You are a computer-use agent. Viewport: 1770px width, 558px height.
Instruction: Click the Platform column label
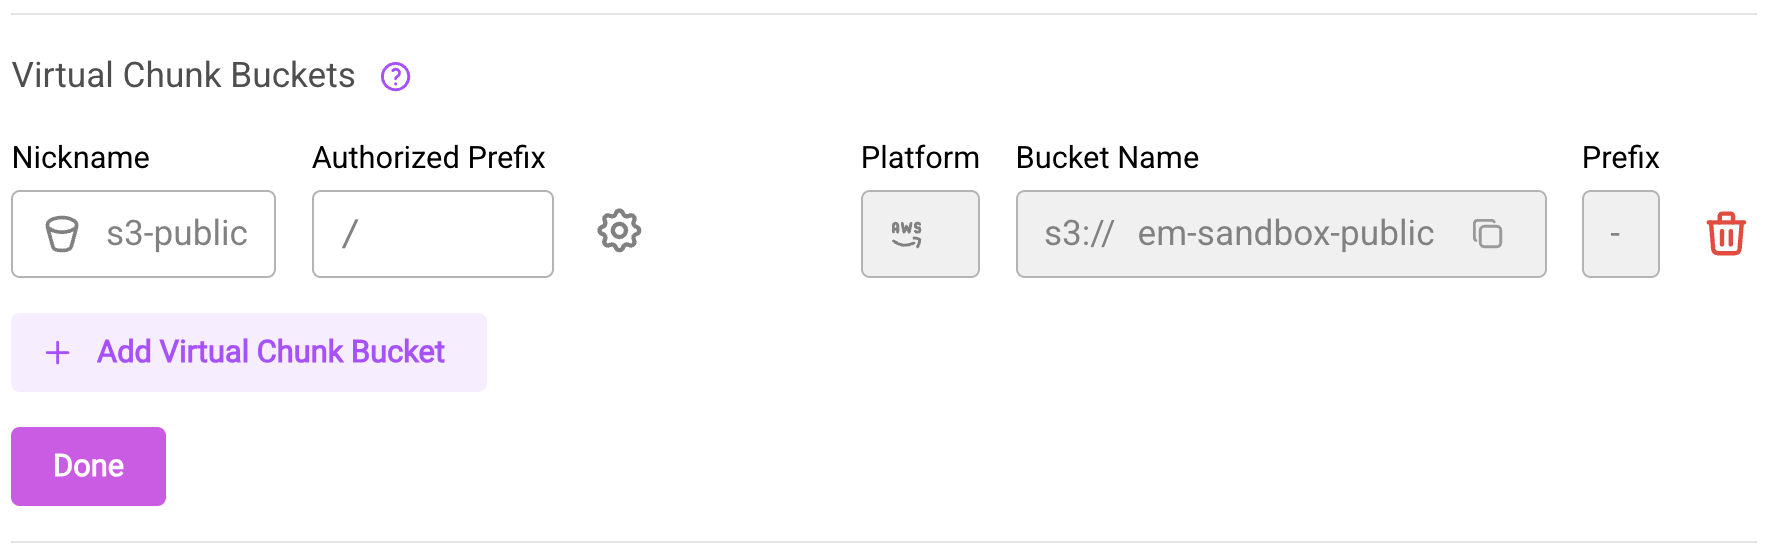click(920, 158)
